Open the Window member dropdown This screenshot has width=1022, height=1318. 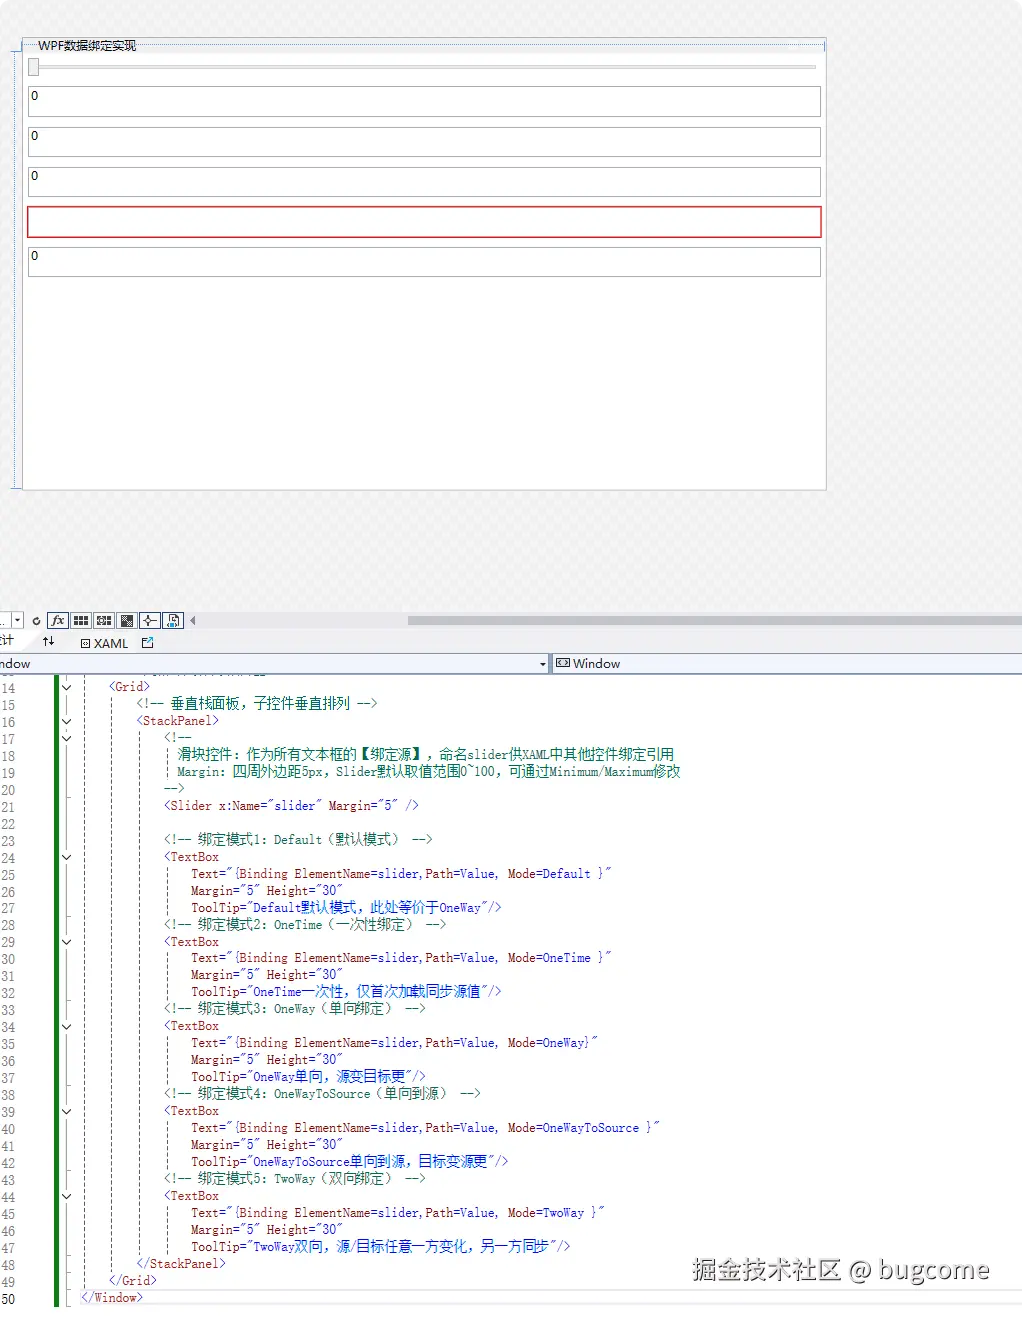(787, 664)
